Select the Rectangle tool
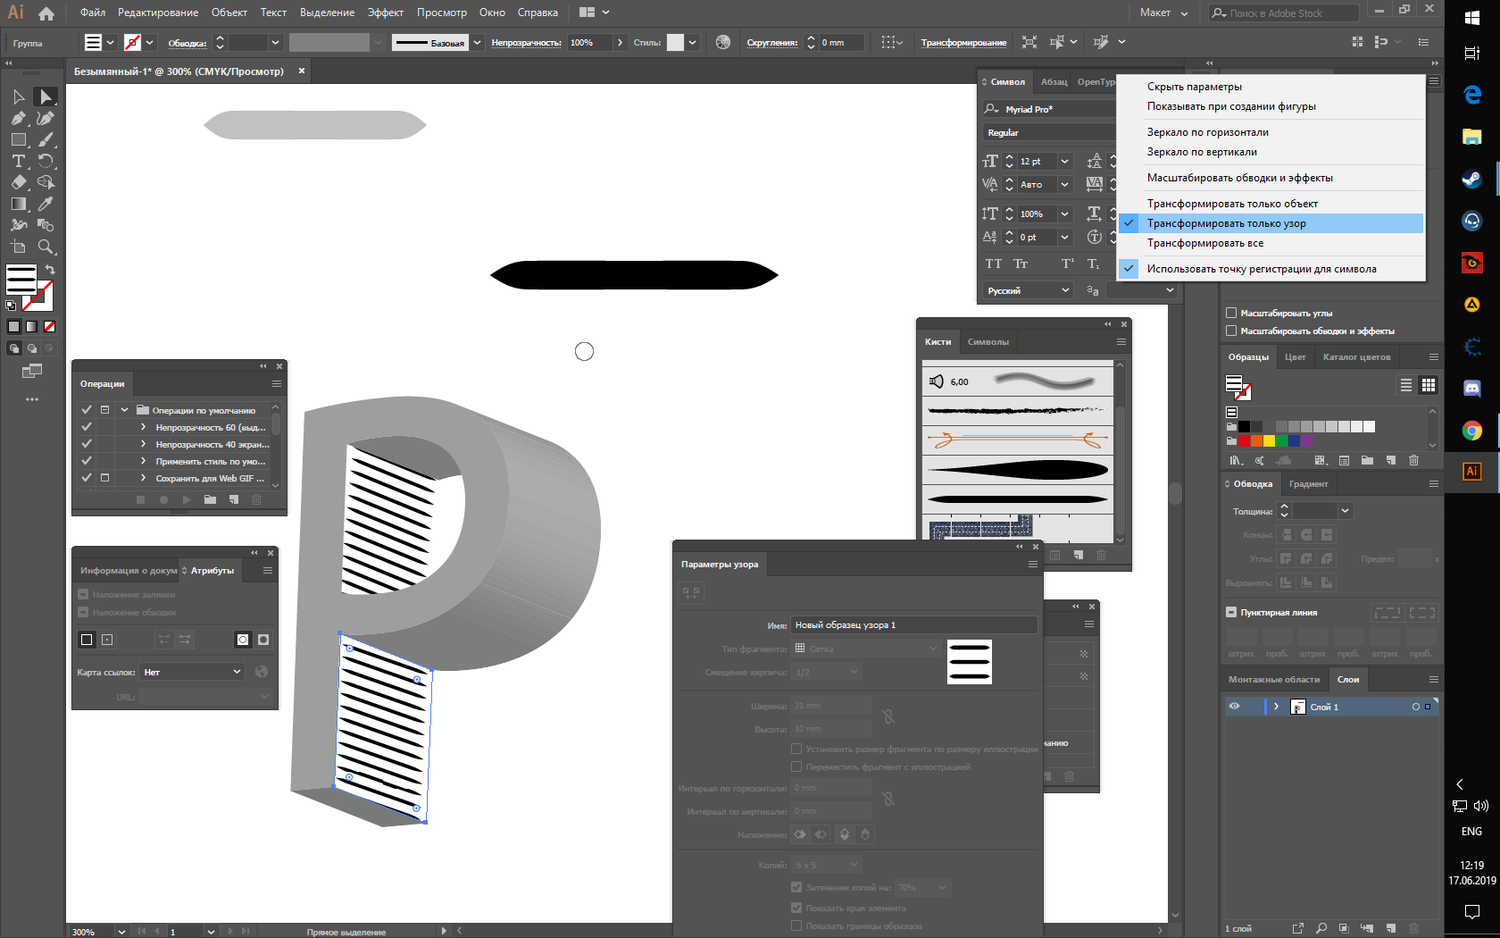The image size is (1500, 938). (19, 140)
